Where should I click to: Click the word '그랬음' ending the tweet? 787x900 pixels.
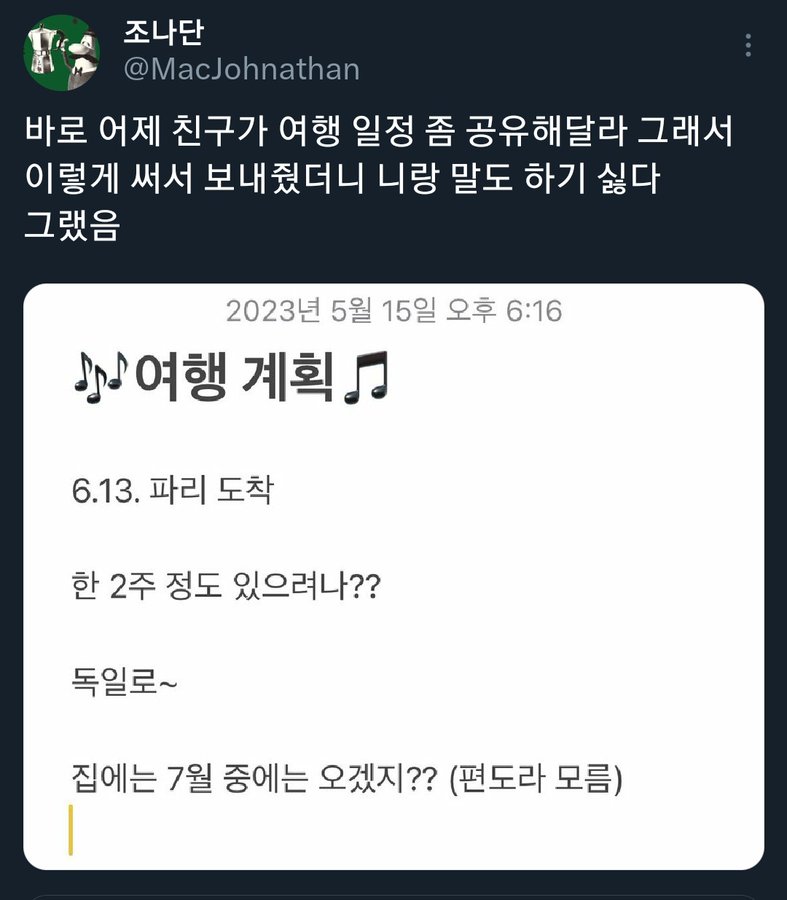71,227
